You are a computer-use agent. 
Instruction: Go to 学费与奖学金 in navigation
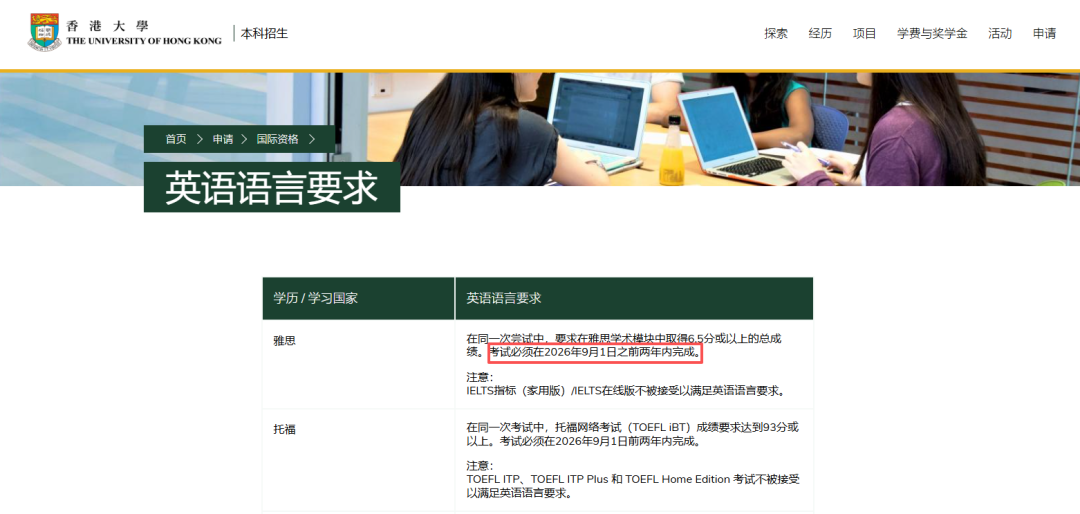point(932,33)
